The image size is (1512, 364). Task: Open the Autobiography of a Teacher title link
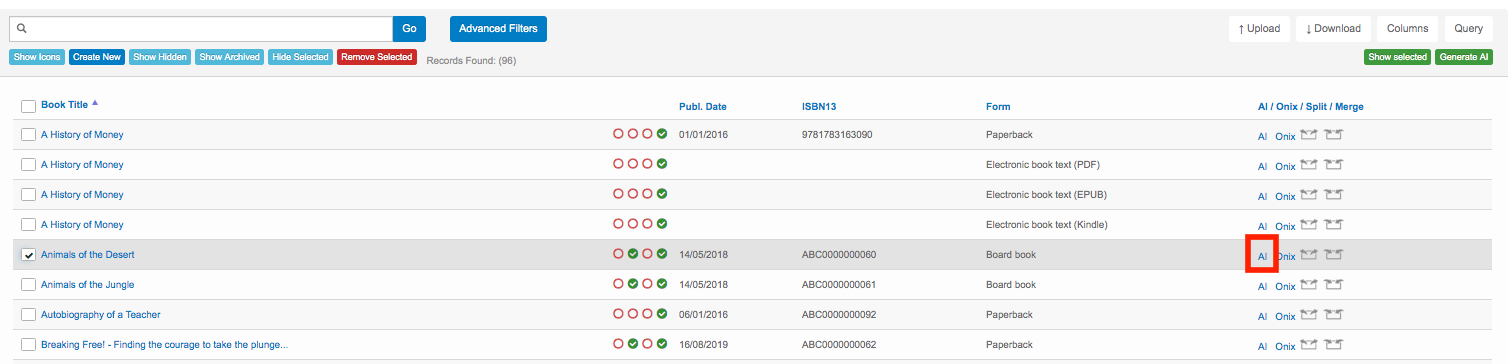[x=101, y=315]
